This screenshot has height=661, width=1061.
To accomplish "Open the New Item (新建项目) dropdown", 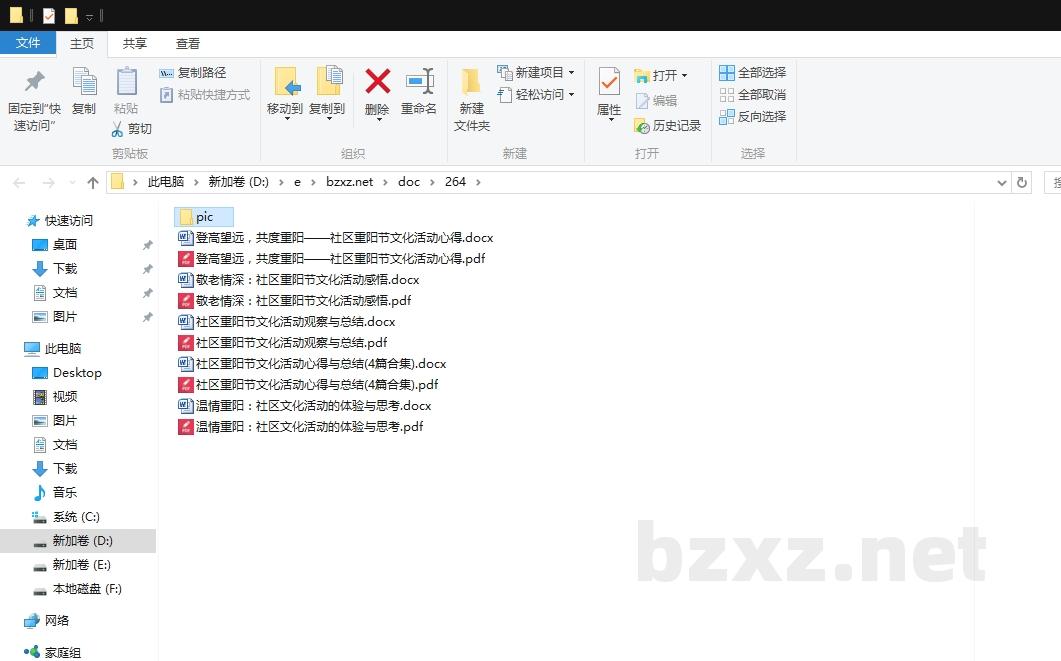I will (x=571, y=73).
